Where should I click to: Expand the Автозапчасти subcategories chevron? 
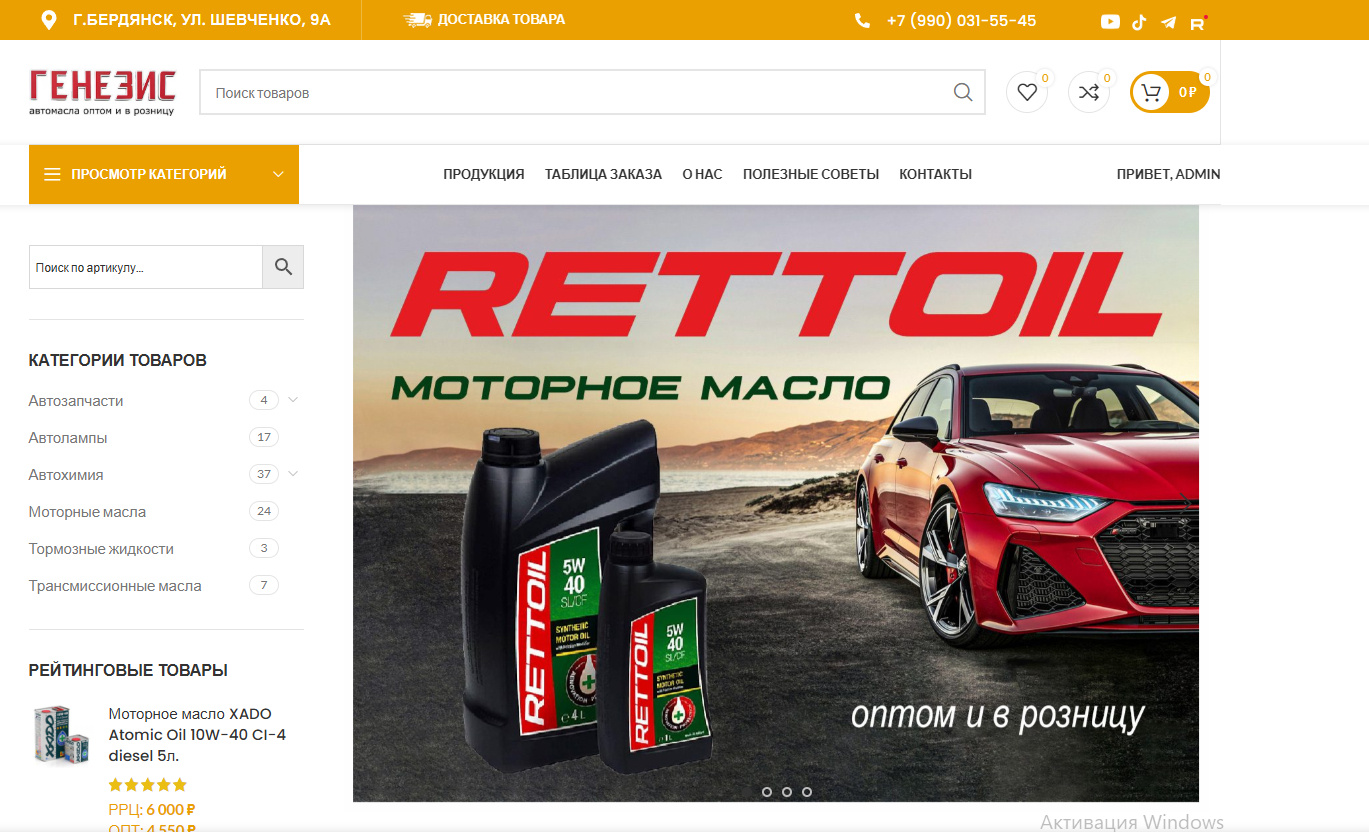293,400
